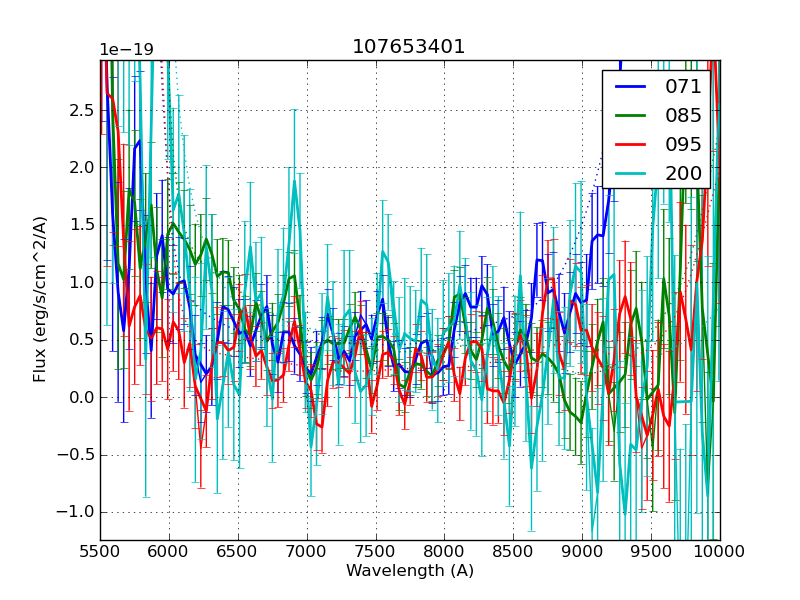The width and height of the screenshot is (800, 600).
Task: Select the 085 legend entry label
Action: [x=683, y=115]
